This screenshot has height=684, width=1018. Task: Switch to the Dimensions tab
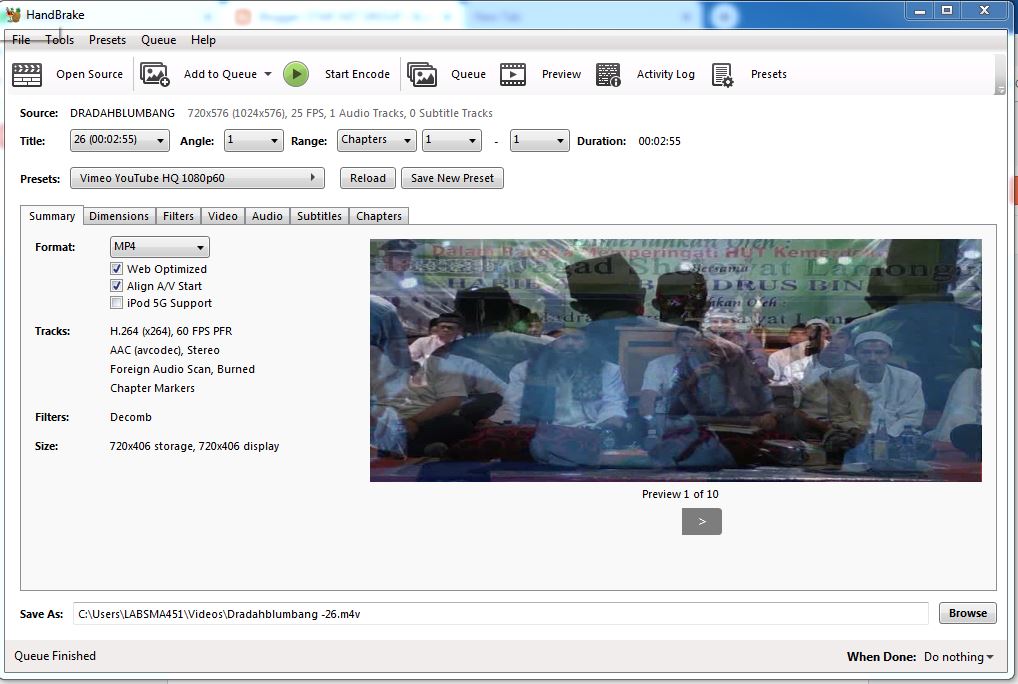pyautogui.click(x=119, y=216)
